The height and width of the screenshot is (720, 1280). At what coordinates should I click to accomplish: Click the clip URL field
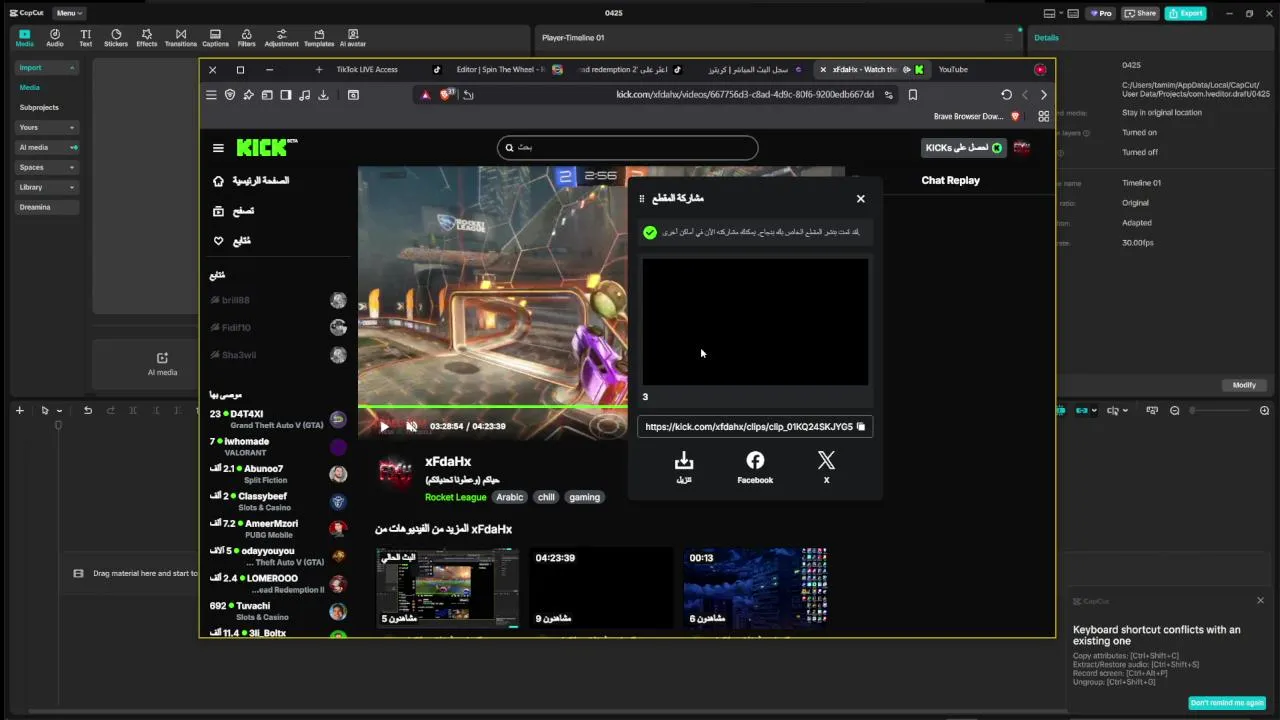tap(755, 427)
